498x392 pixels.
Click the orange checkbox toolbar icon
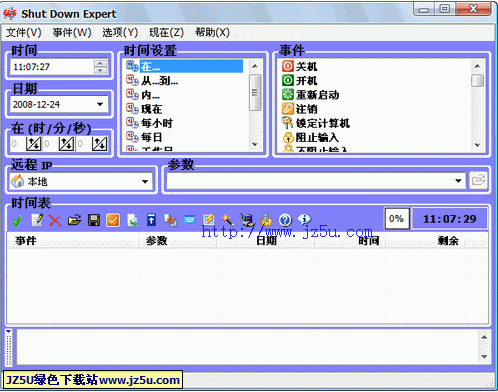click(x=113, y=220)
